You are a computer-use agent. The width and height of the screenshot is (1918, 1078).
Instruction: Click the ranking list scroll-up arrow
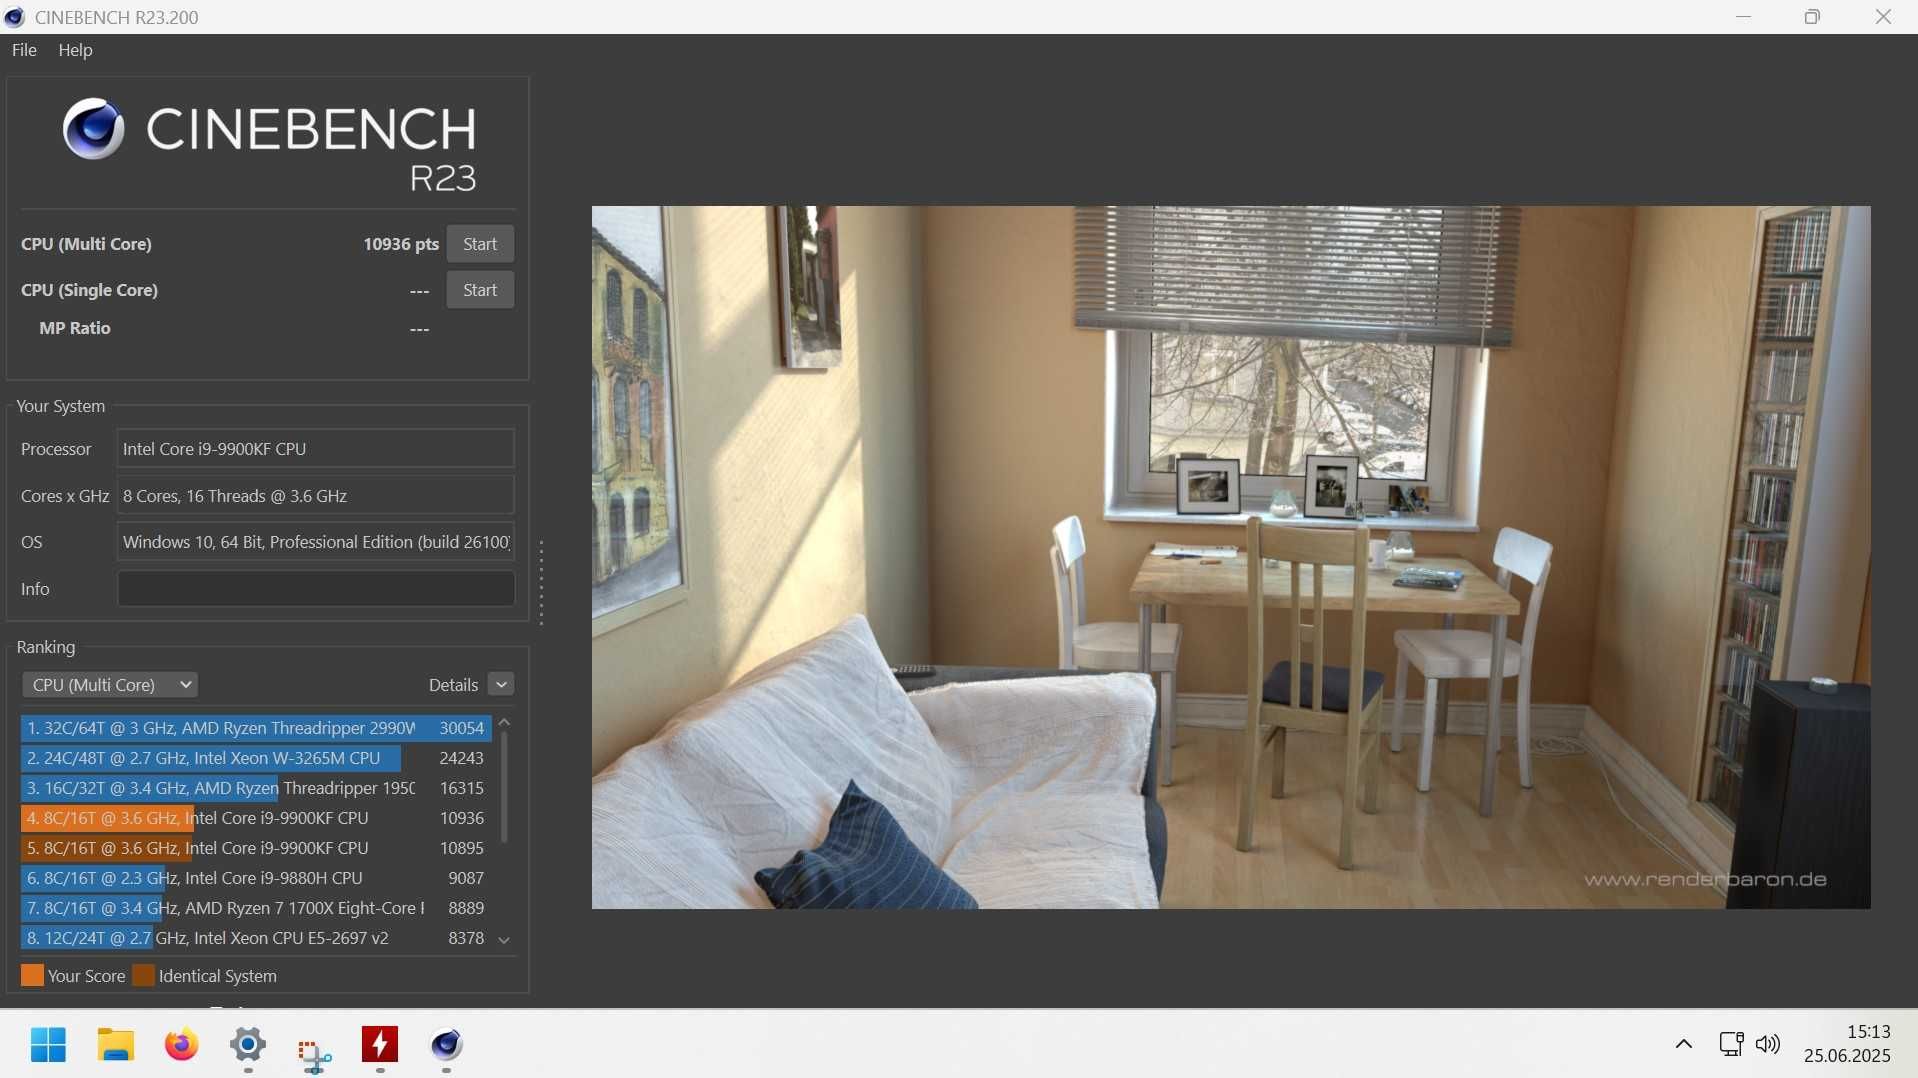coord(505,722)
